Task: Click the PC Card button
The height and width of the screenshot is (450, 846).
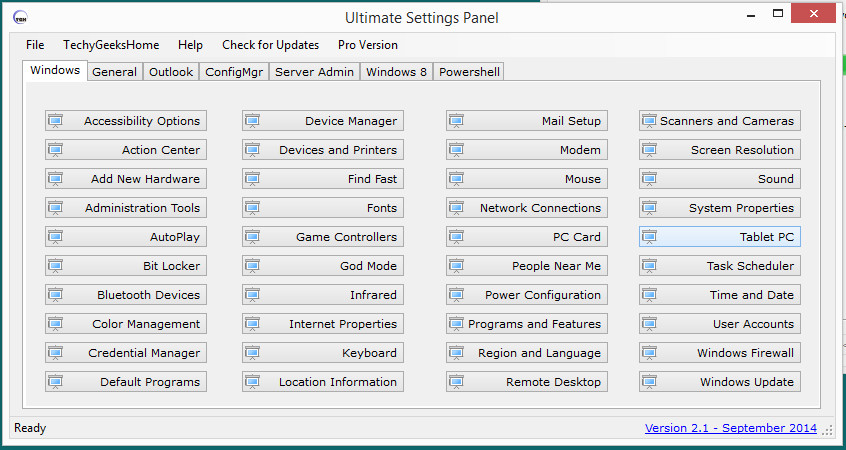Action: click(x=527, y=237)
